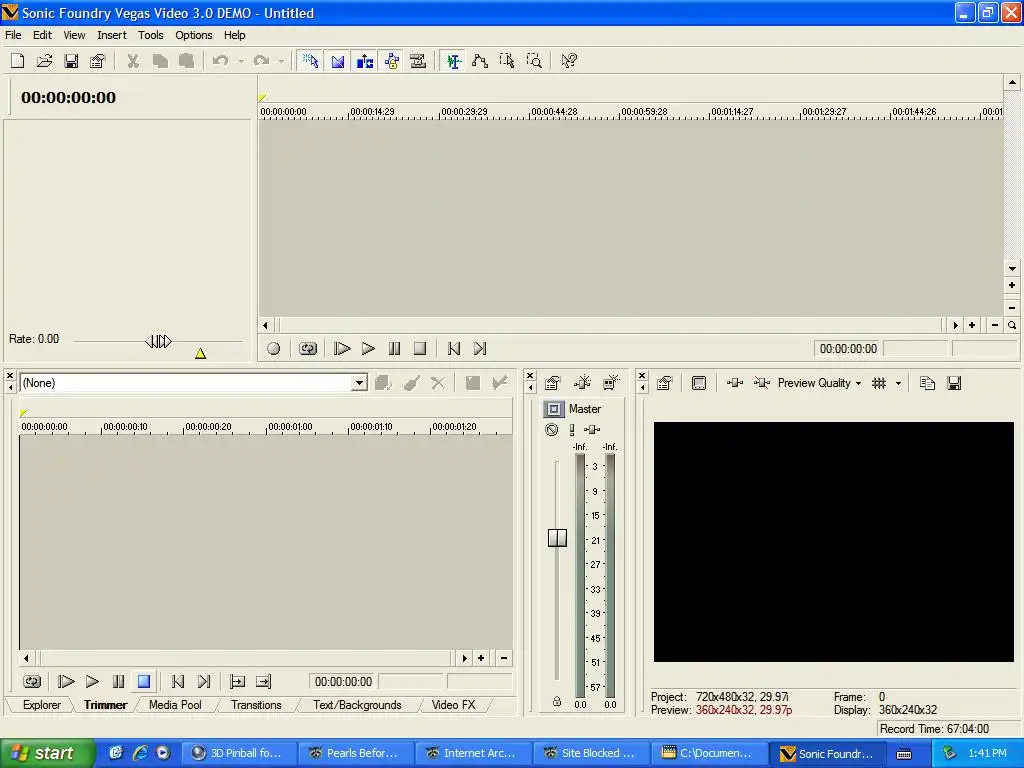This screenshot has width=1024, height=768.
Task: Pause playback on the main timeline
Action: 394,349
